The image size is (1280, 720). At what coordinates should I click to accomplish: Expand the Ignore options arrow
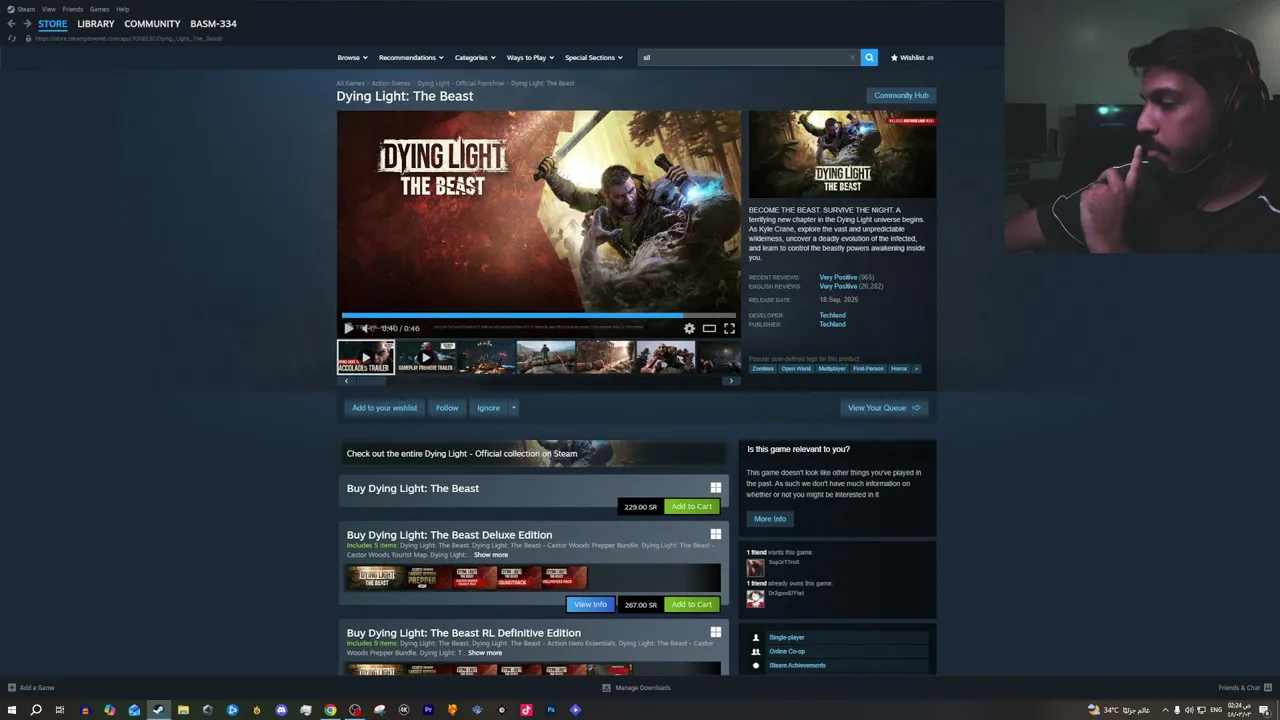pyautogui.click(x=513, y=407)
